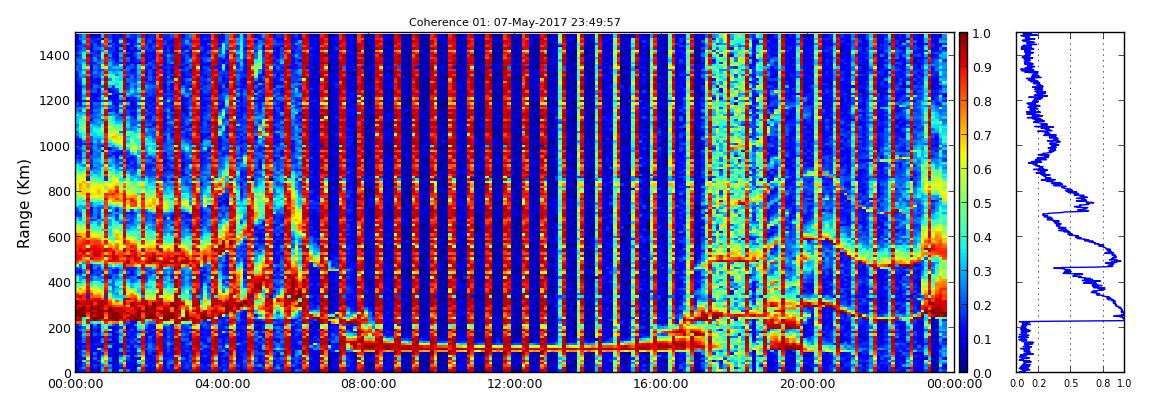Click the colorbar 0.5 tick label

point(983,204)
